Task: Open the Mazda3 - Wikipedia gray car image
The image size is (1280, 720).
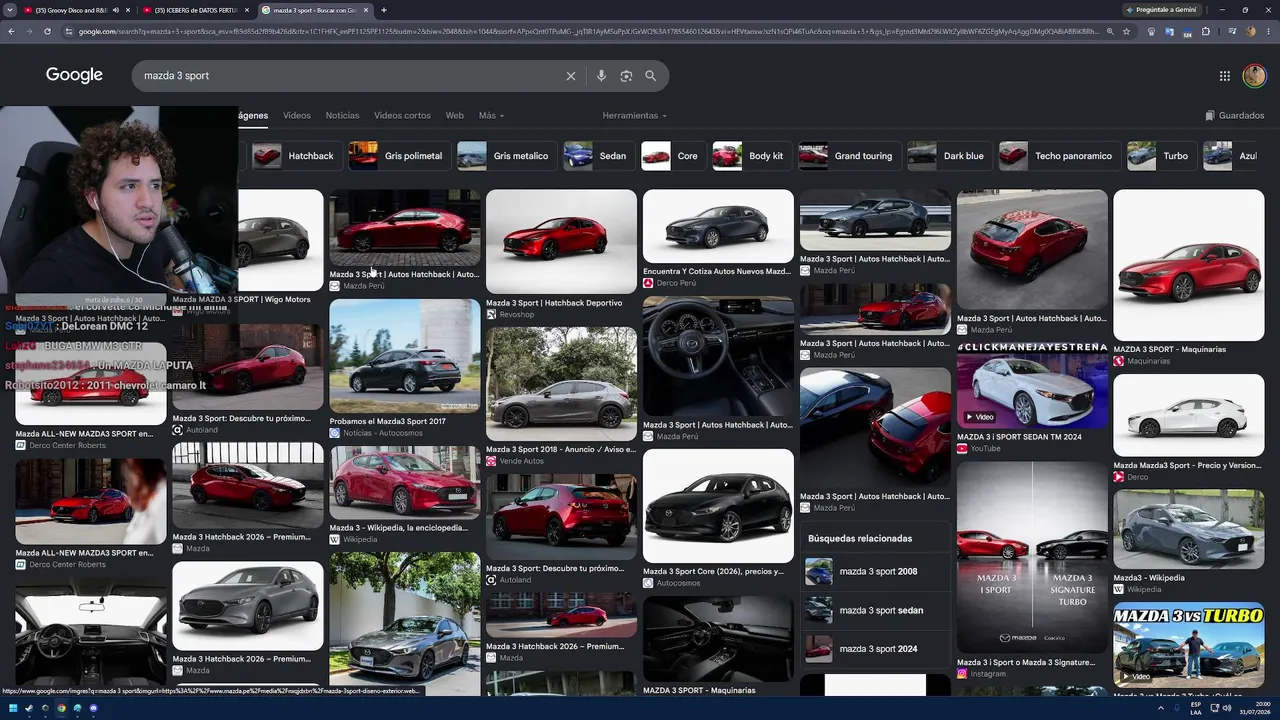Action: pos(1189,529)
